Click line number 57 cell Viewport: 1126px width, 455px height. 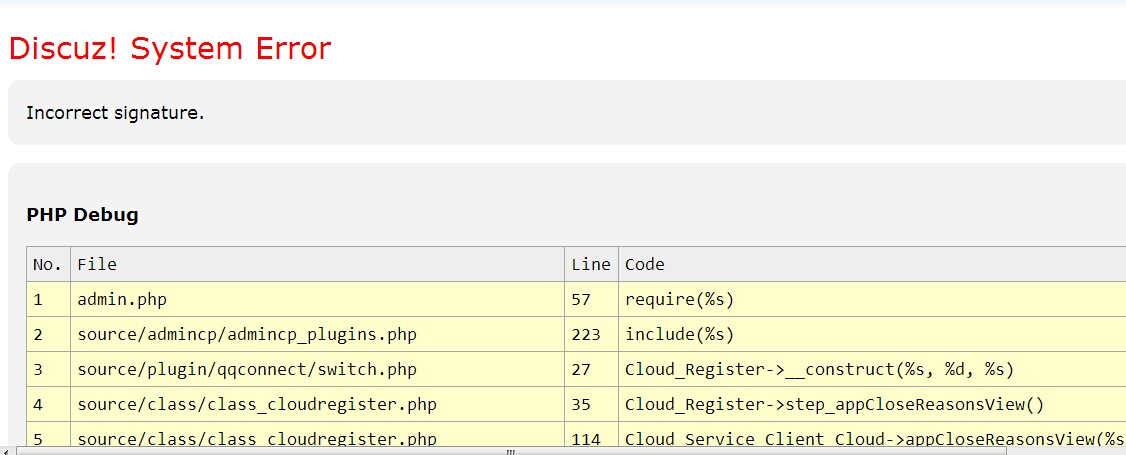(x=581, y=299)
